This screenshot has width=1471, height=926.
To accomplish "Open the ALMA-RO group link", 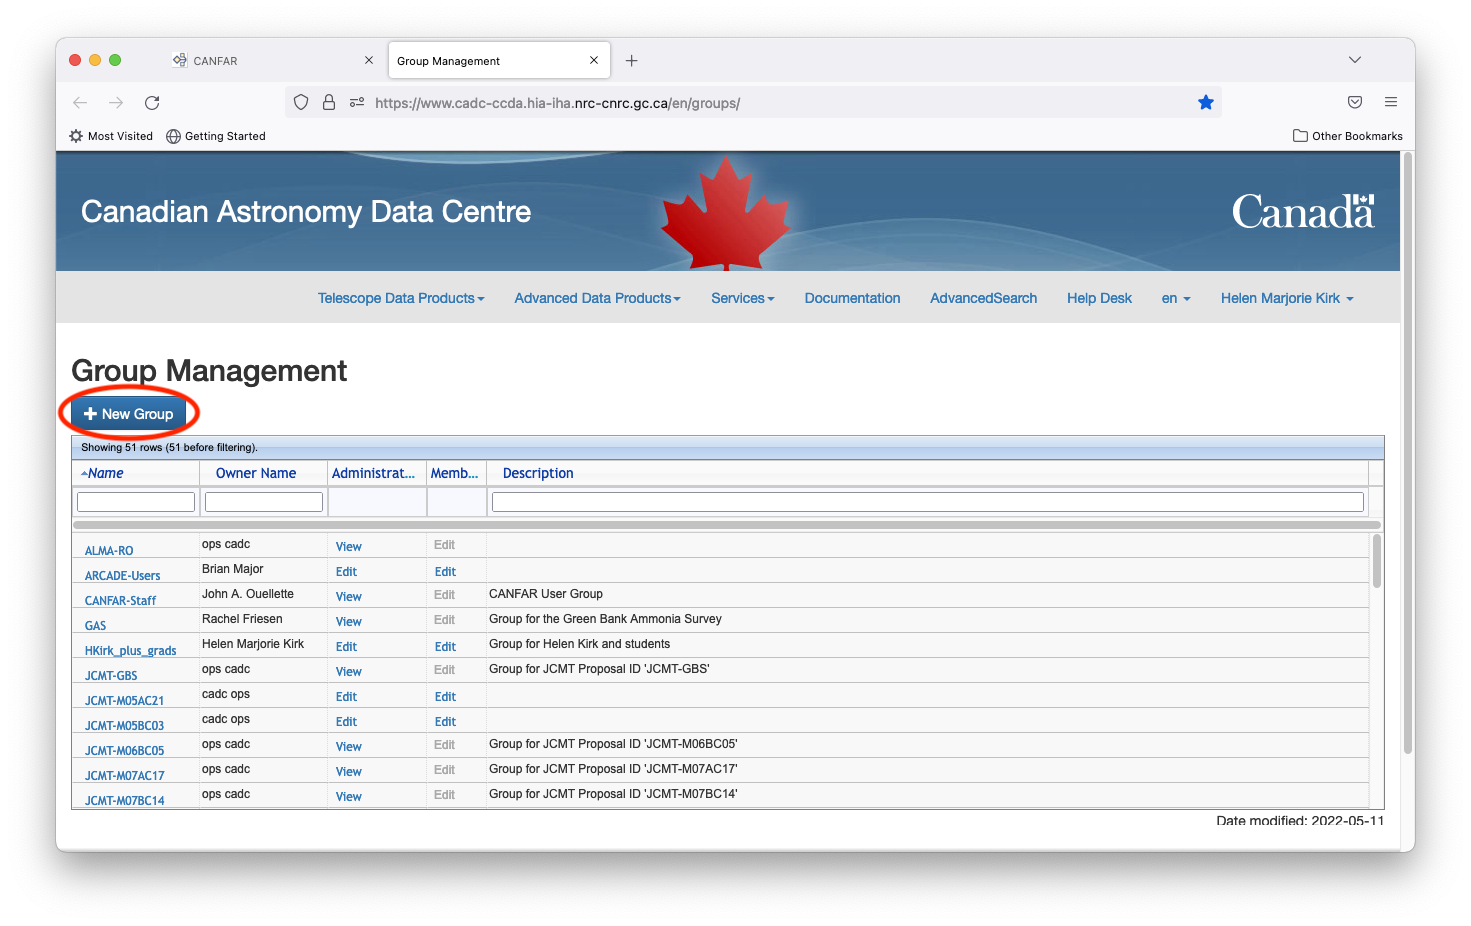I will tap(109, 551).
